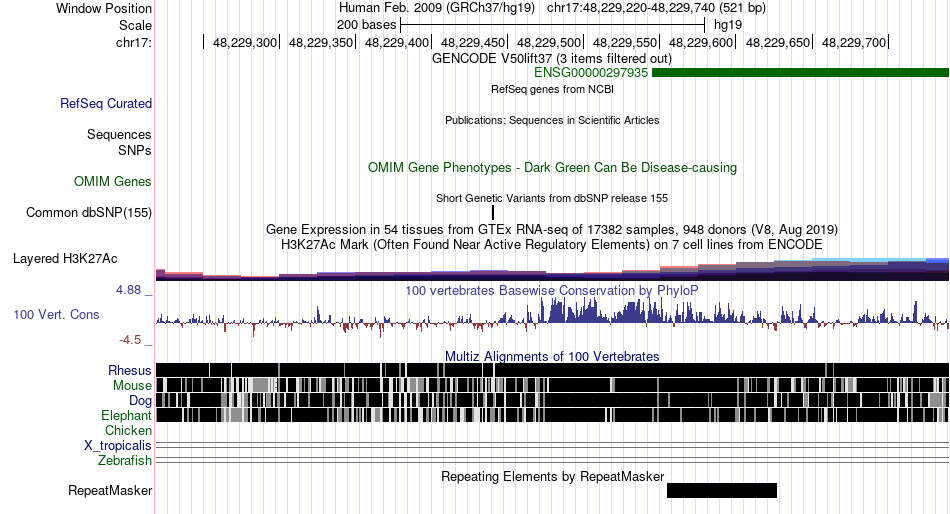Open the OMIM Genes track label

pos(113,181)
